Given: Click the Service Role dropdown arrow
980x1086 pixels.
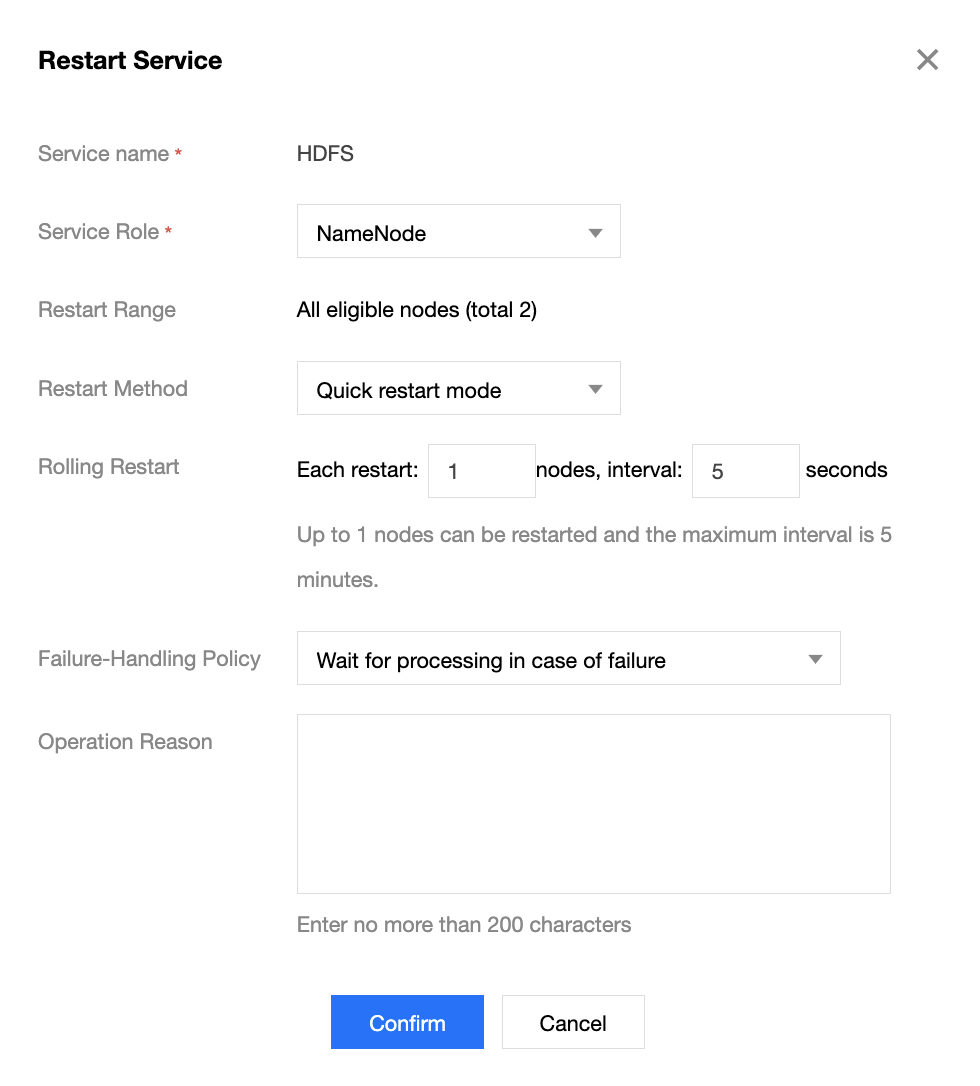Looking at the screenshot, I should (x=595, y=233).
